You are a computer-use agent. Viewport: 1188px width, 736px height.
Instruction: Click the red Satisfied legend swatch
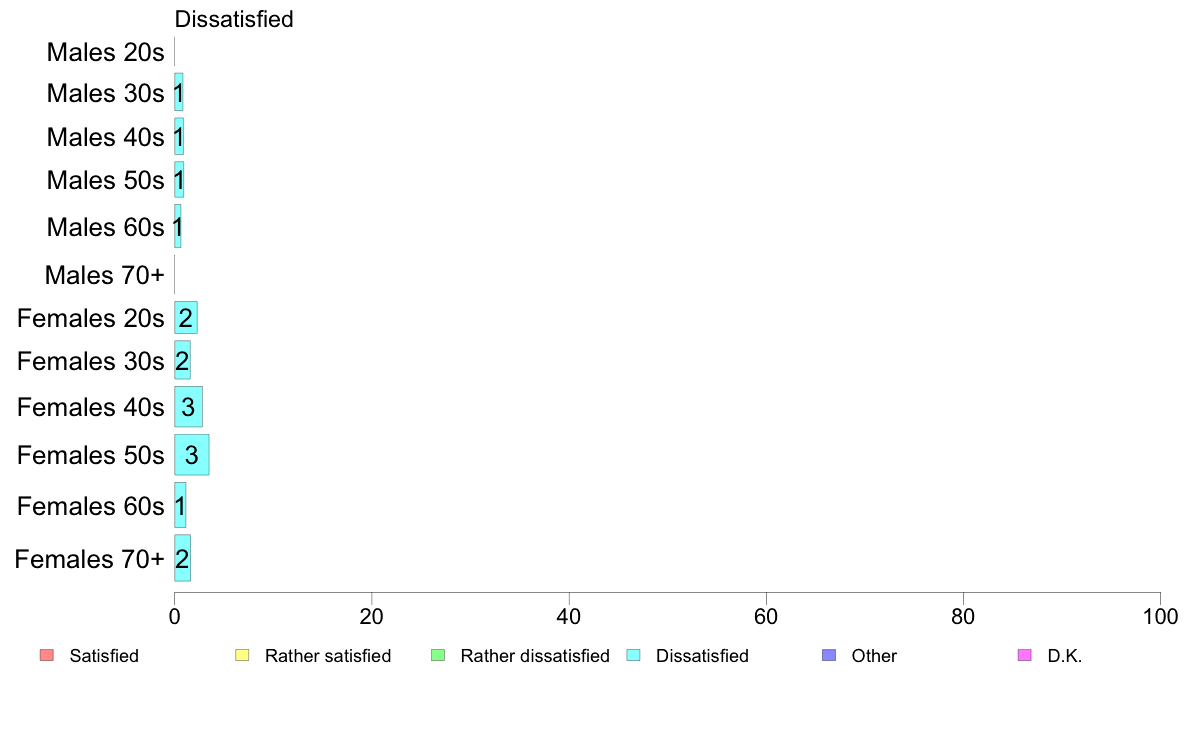46,656
